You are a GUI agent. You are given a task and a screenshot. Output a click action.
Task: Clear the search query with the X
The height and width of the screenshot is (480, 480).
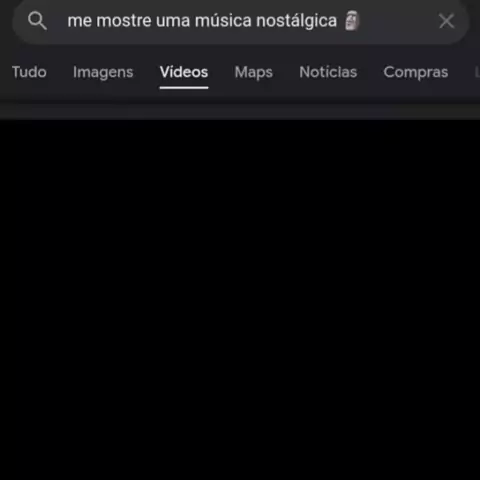click(446, 21)
